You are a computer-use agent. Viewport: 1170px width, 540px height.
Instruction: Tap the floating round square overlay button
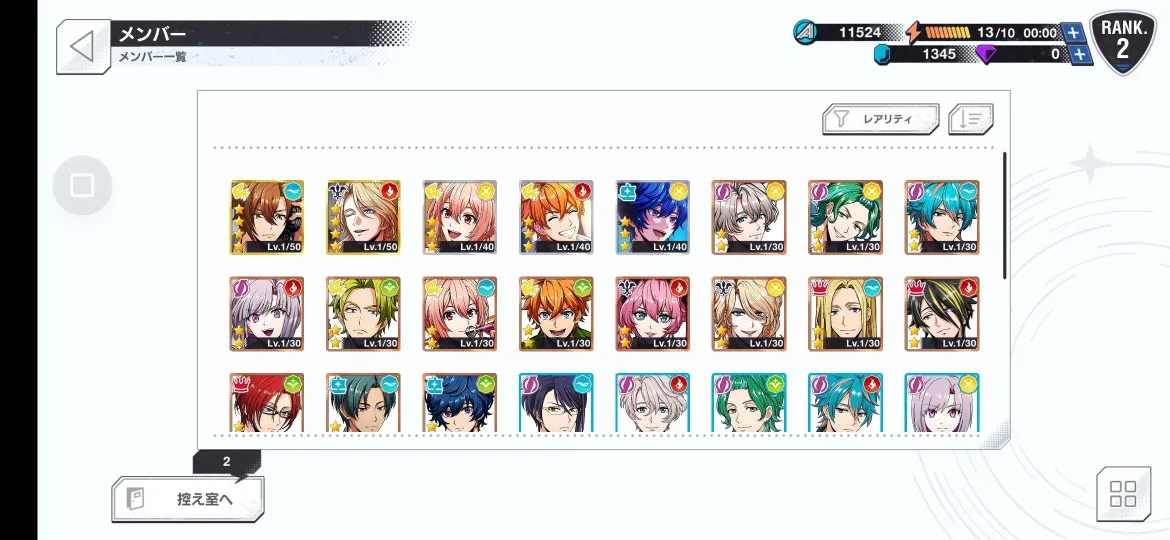point(82,185)
